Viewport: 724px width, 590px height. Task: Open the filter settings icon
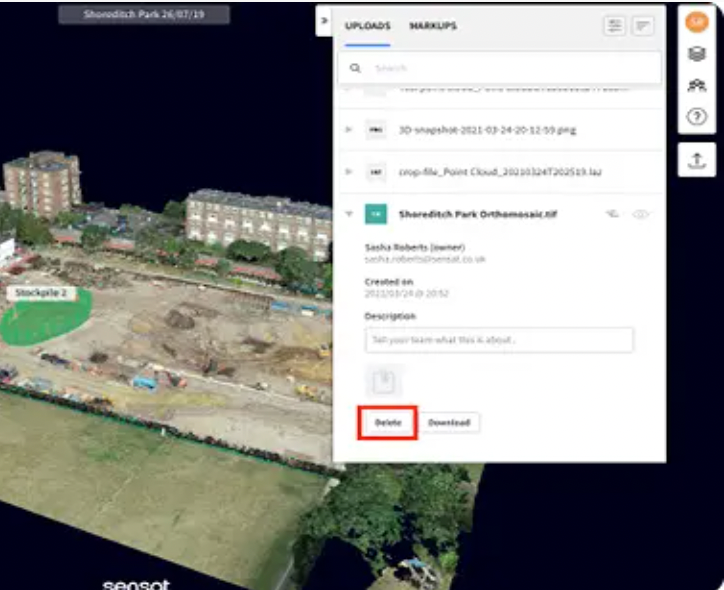(x=614, y=26)
